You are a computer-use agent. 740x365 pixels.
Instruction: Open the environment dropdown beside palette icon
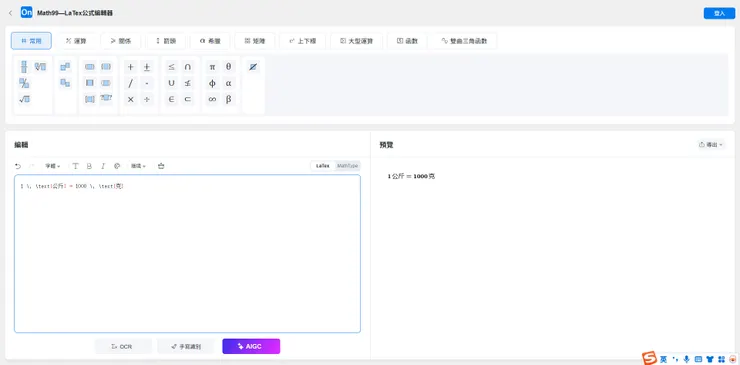[x=138, y=166]
